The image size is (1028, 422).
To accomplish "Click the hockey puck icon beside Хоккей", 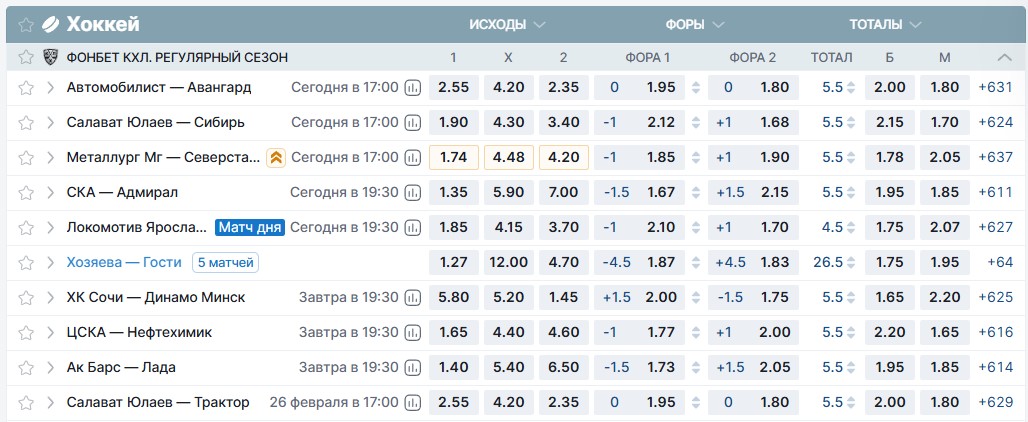I will click(x=50, y=24).
